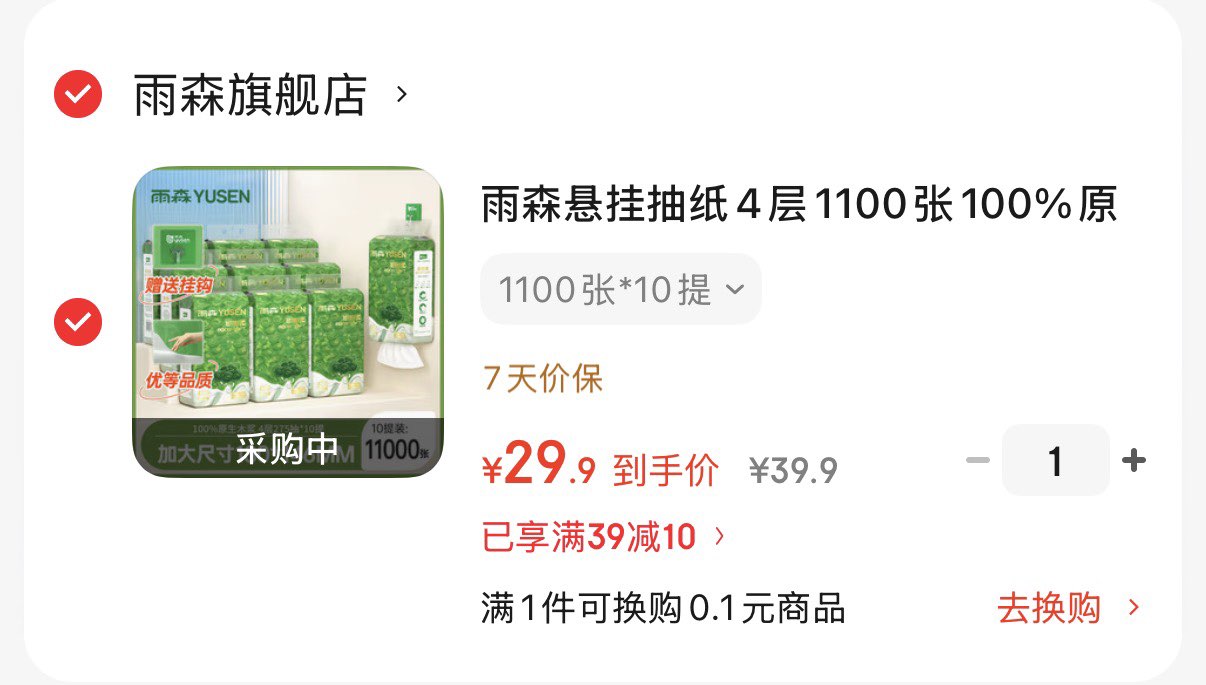This screenshot has height=685, width=1206.
Task: Tap the crossed-out ¥39.9 original price
Action: pos(794,470)
